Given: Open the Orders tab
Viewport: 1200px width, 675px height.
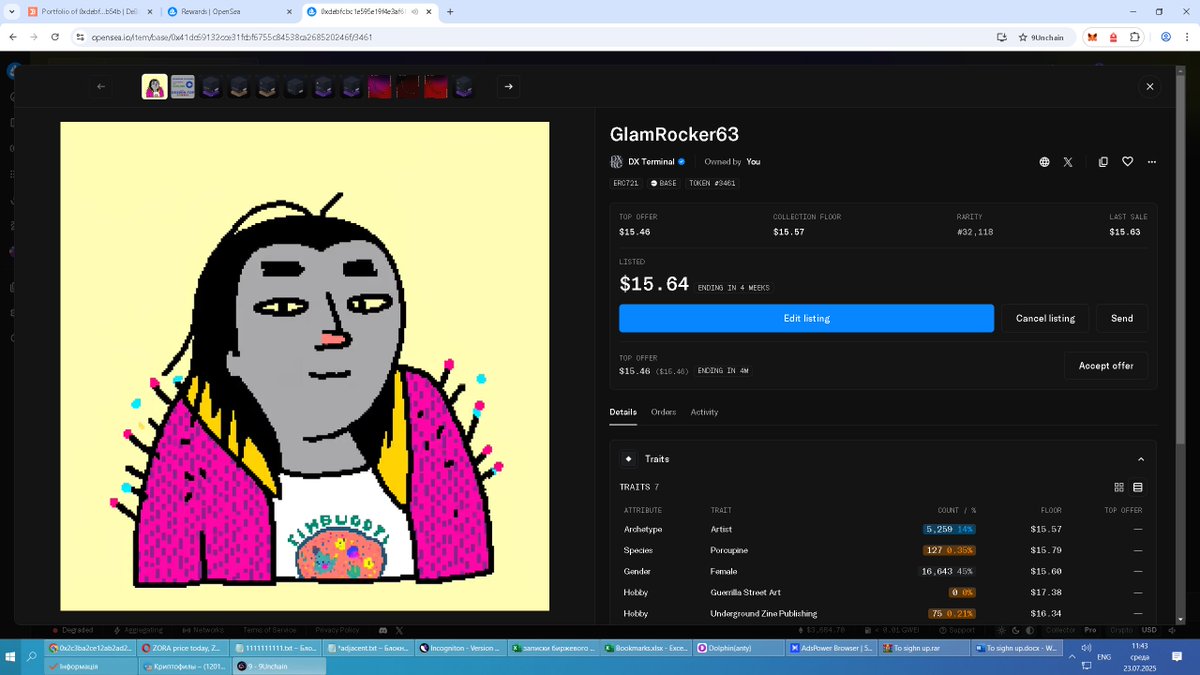Looking at the screenshot, I should (x=663, y=412).
